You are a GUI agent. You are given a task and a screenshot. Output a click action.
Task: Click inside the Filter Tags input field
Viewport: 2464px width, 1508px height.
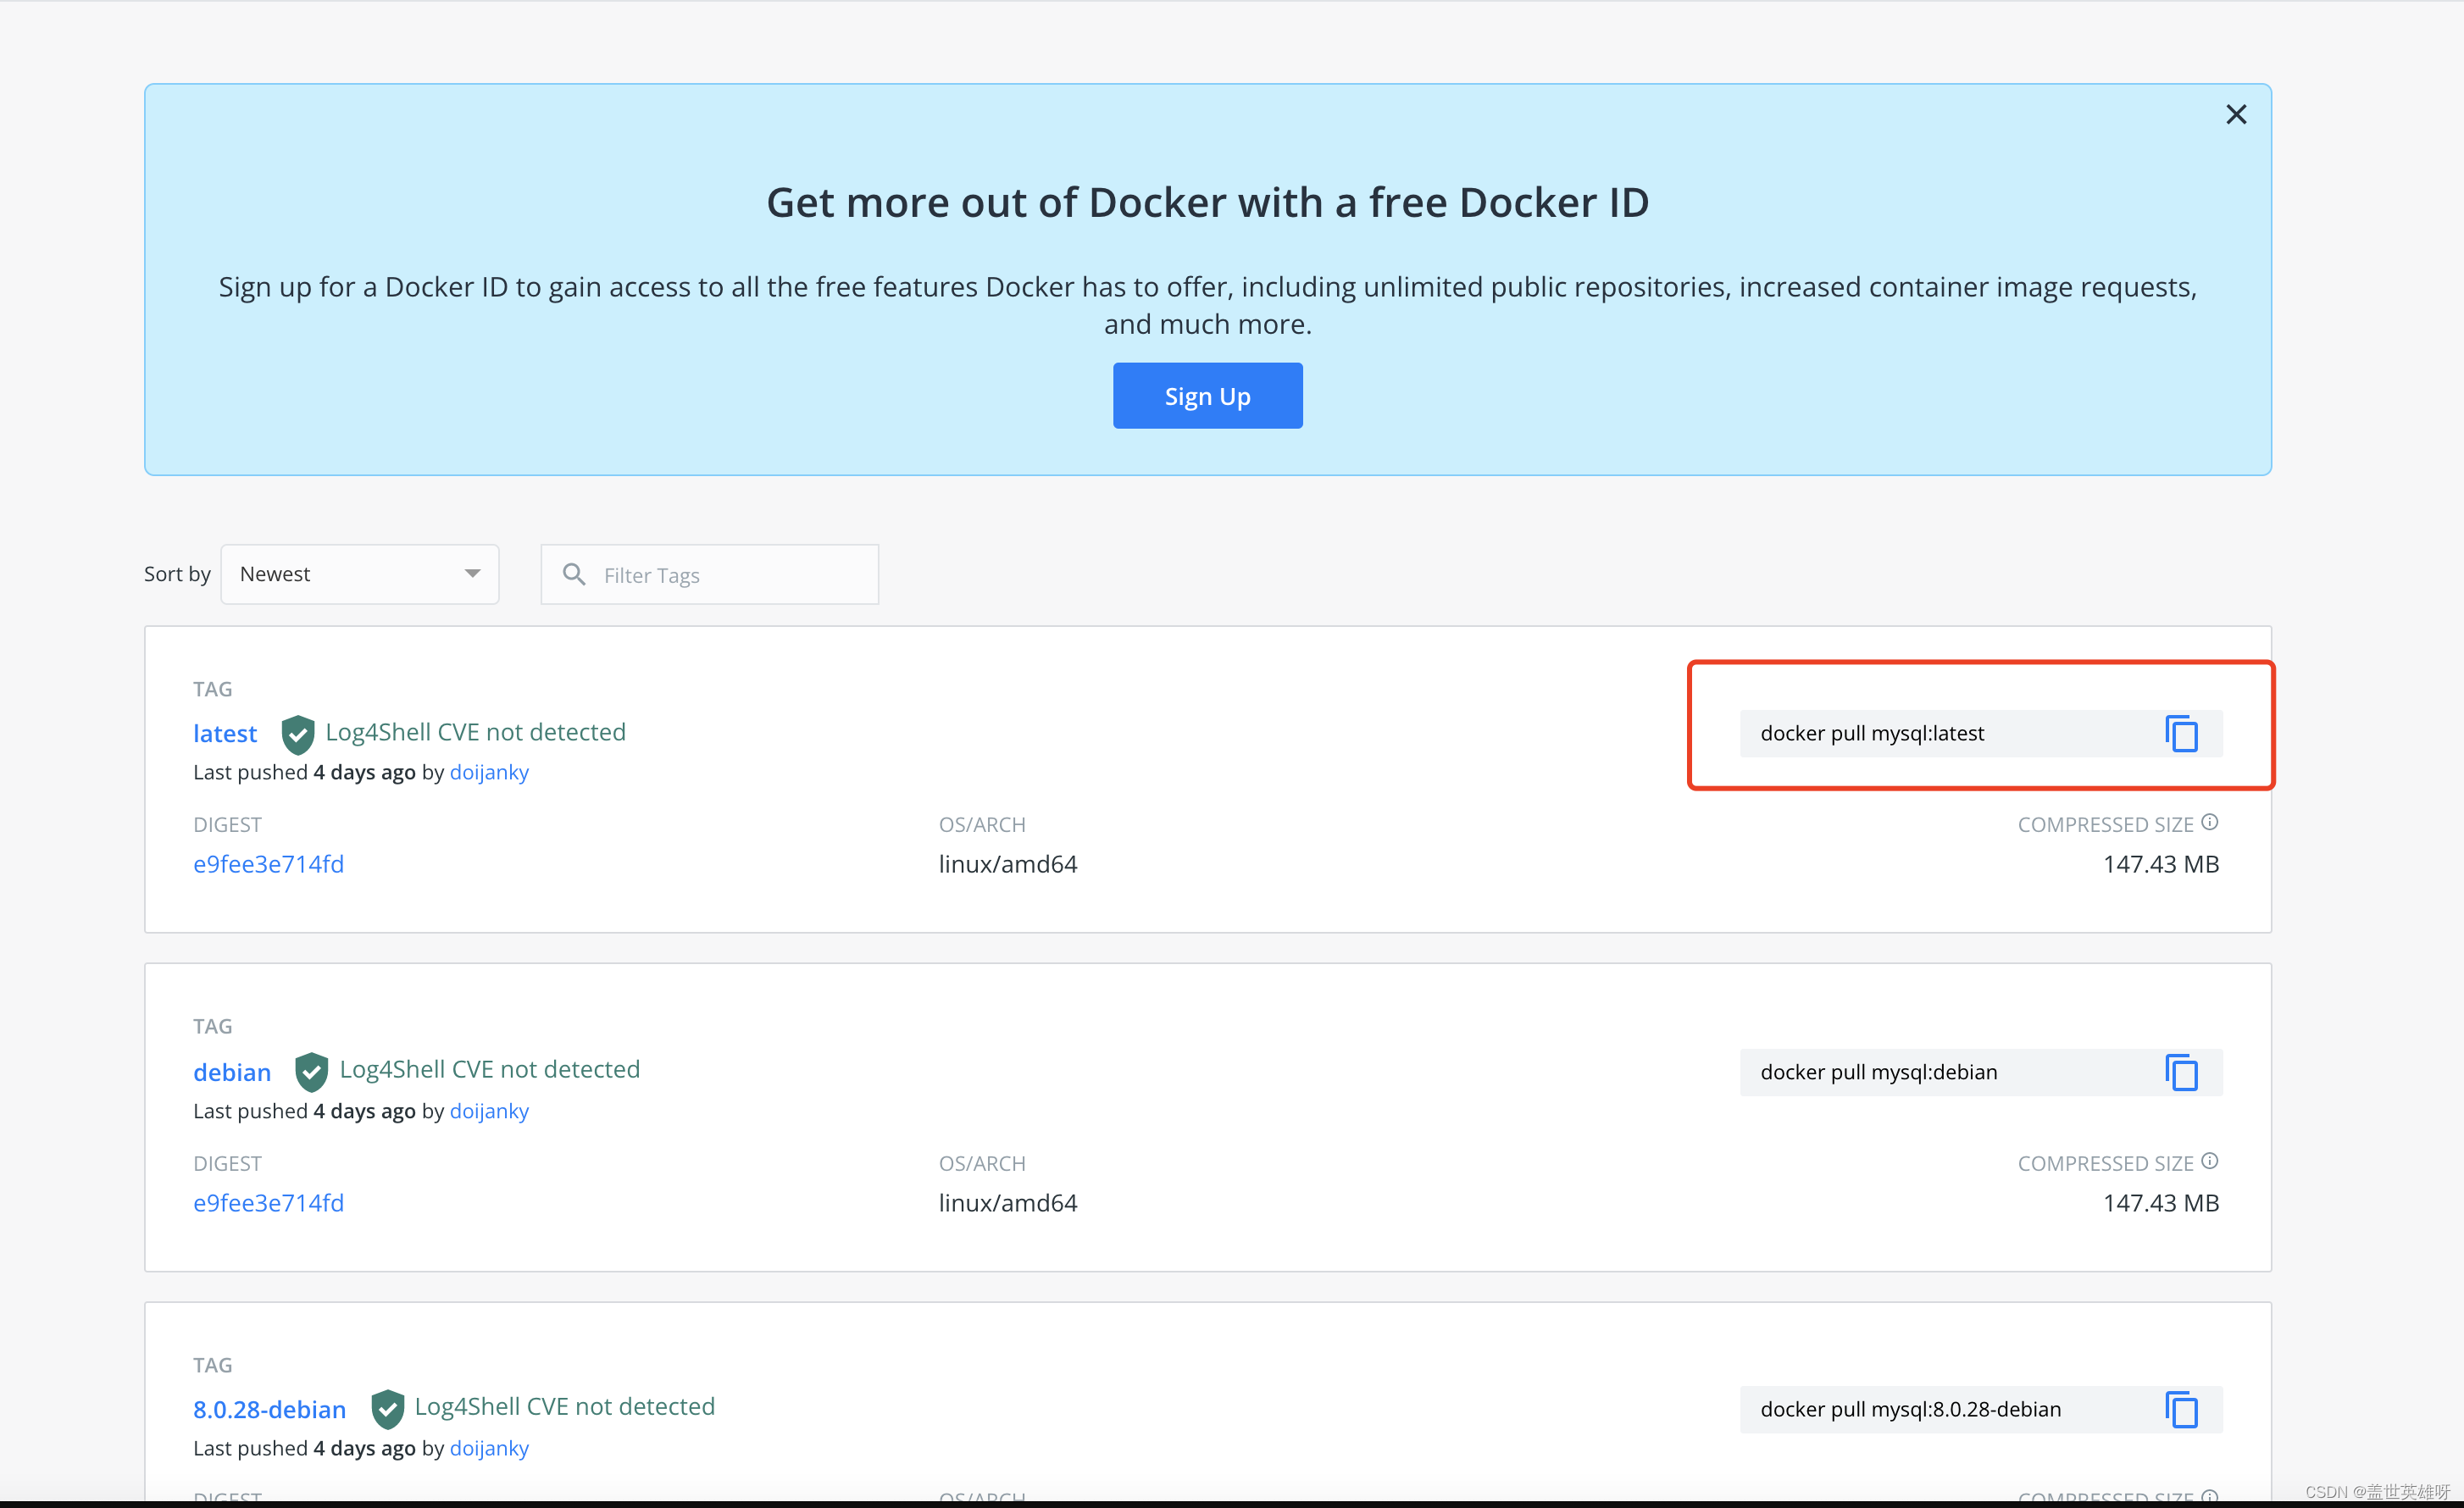tap(710, 574)
